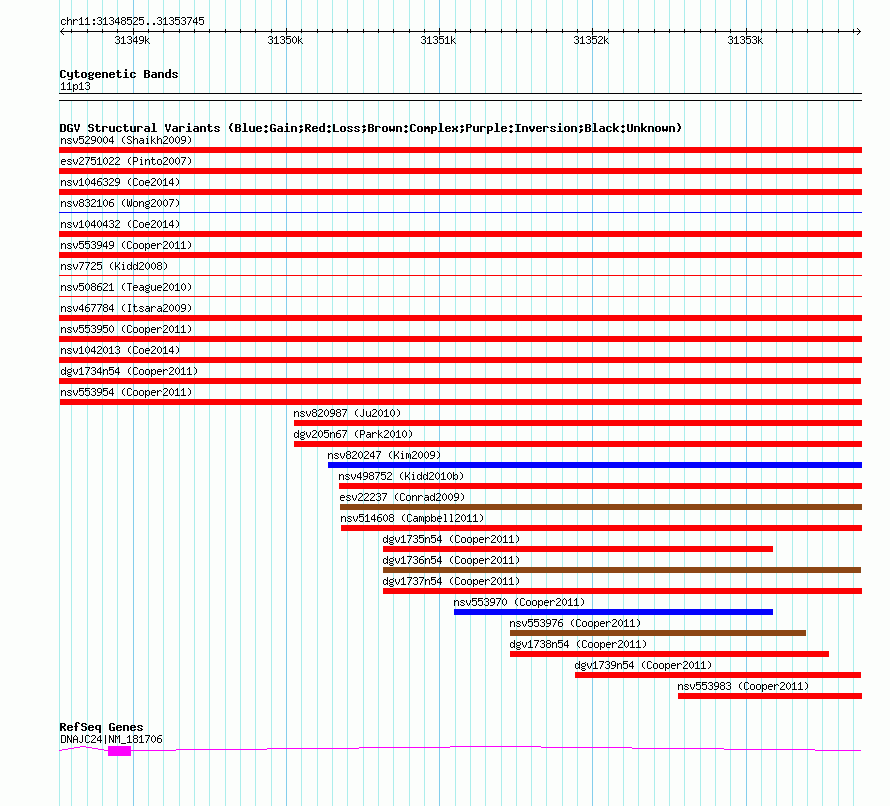The width and height of the screenshot is (890, 806).
Task: Select the dgv1736n54 (Cooper2011) label
Action: (x=451, y=560)
